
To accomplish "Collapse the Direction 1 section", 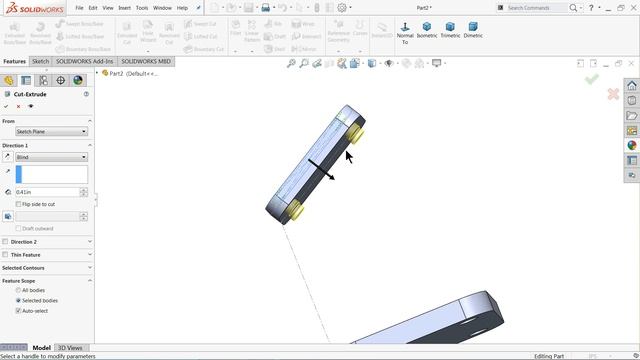I will (x=89, y=145).
